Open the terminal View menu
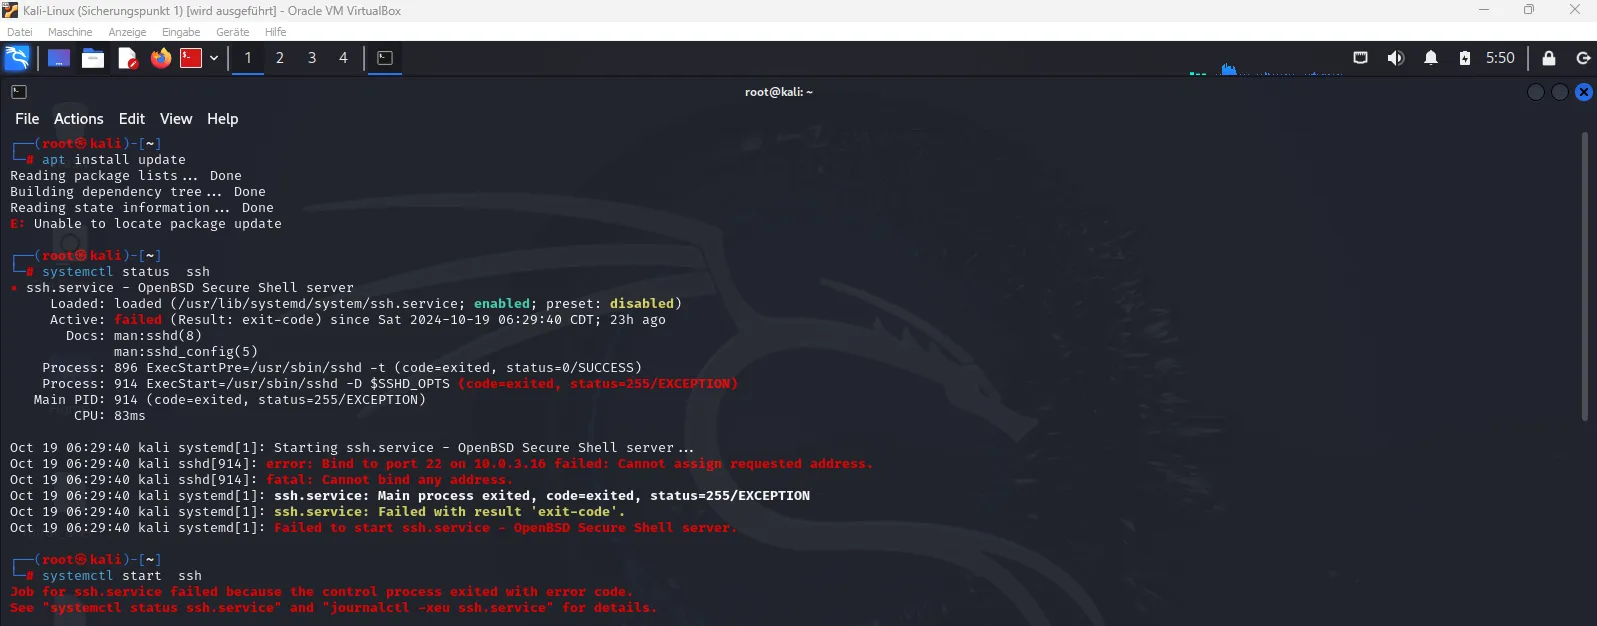The width and height of the screenshot is (1597, 626). click(x=175, y=119)
